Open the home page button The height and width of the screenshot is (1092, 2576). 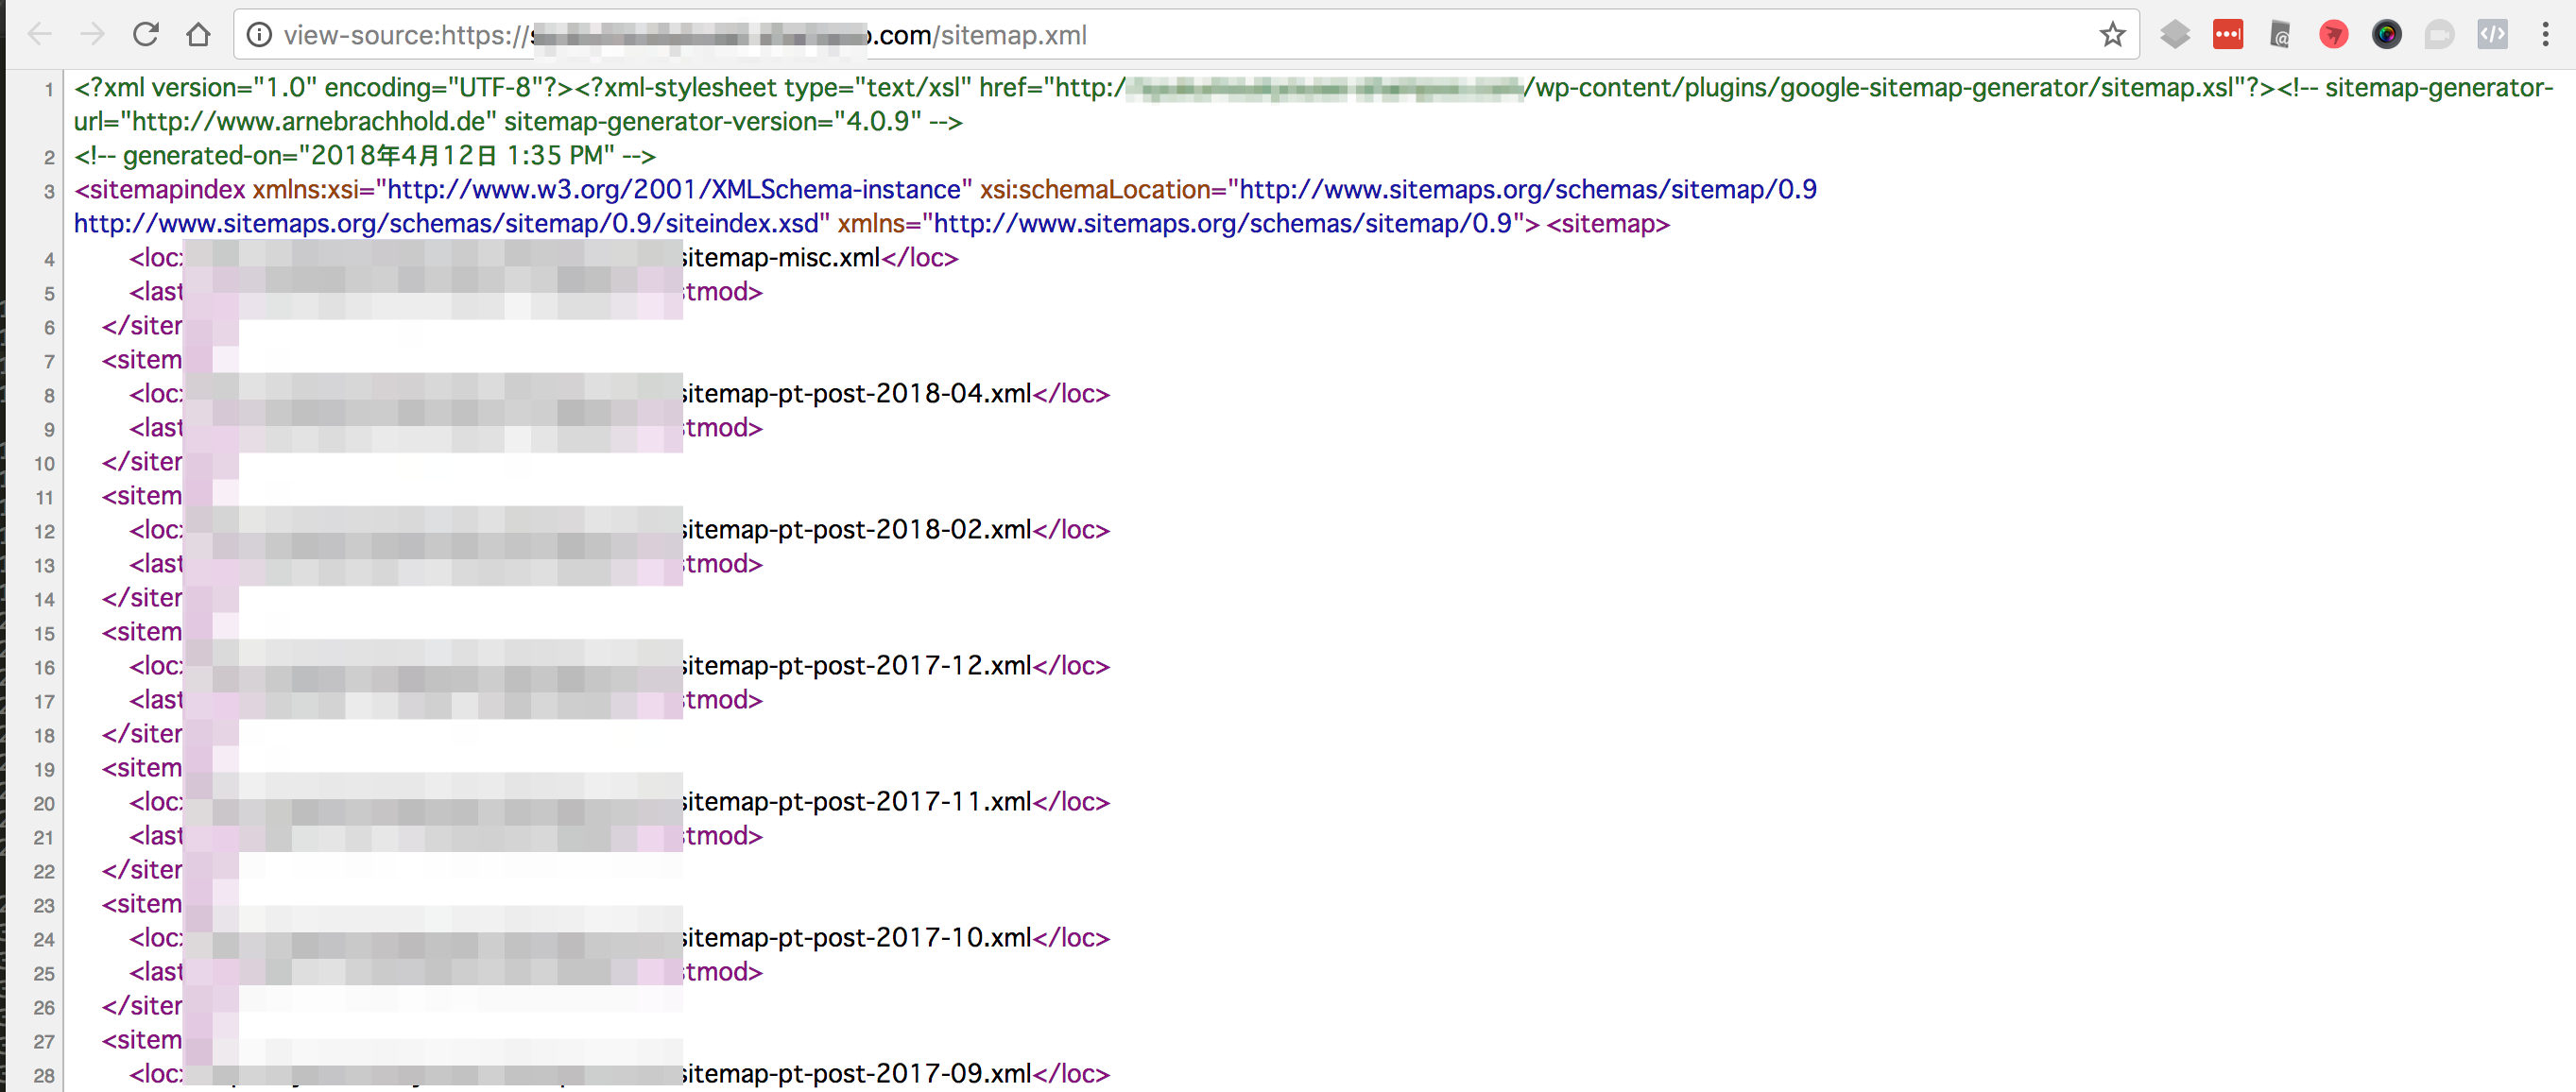click(198, 35)
